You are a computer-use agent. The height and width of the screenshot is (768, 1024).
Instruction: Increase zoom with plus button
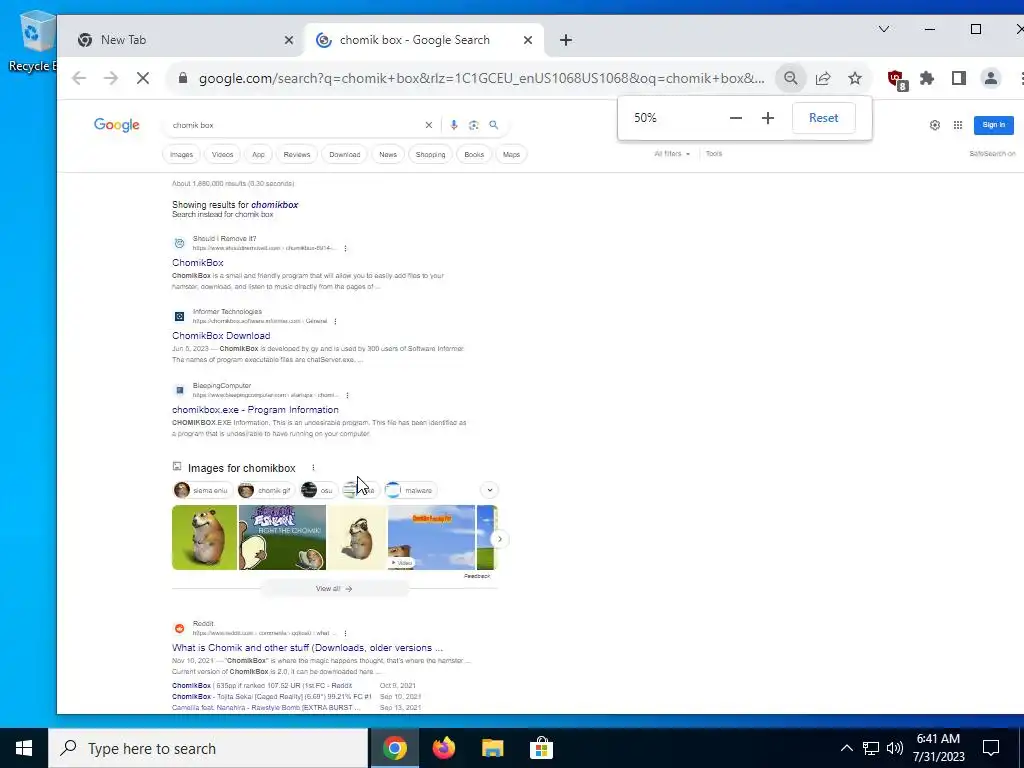[768, 118]
